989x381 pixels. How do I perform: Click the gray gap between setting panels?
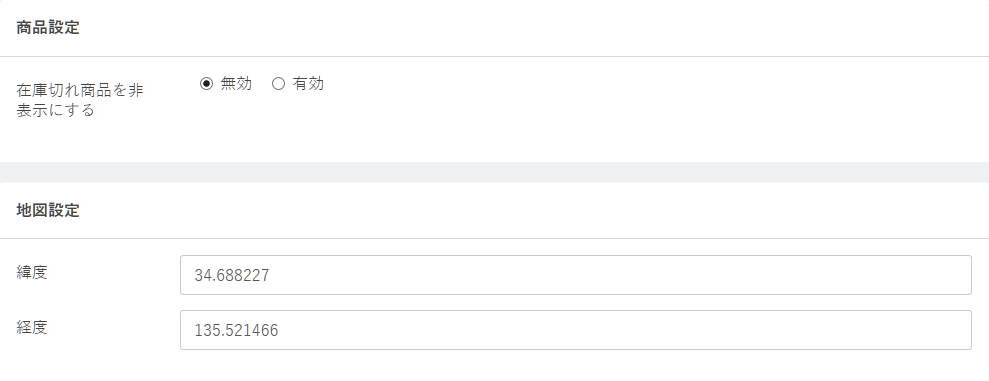tap(494, 172)
